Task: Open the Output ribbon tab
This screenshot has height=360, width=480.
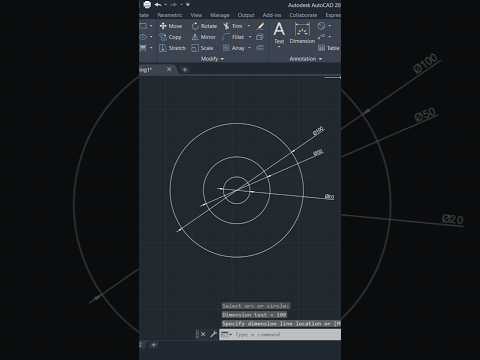Action: coord(246,15)
